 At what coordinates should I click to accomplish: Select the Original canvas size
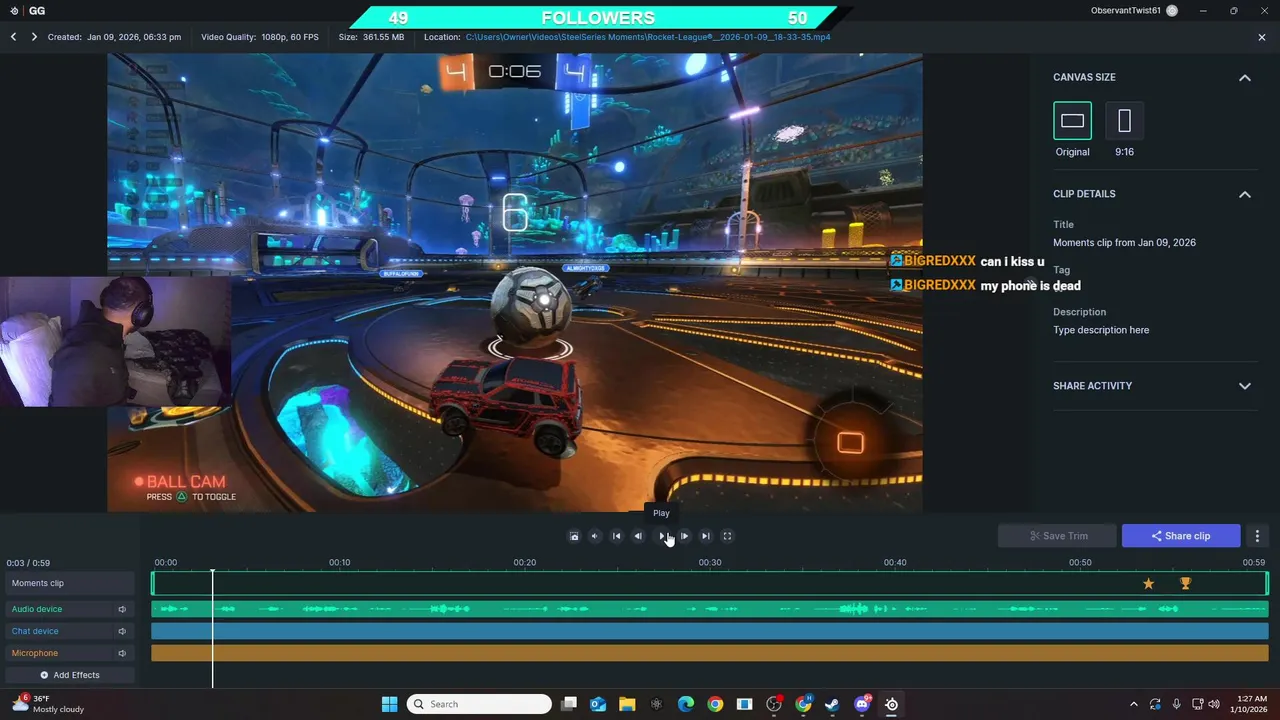[x=1072, y=121]
